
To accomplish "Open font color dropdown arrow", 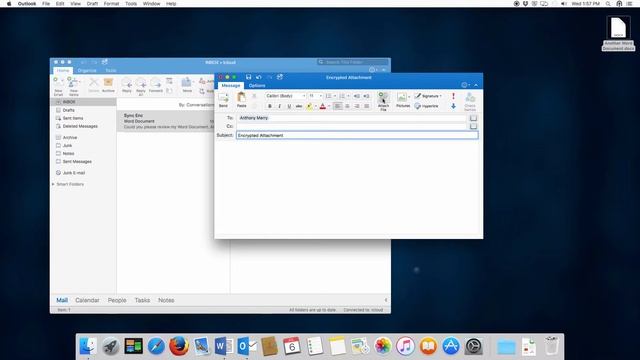I will pos(329,106).
